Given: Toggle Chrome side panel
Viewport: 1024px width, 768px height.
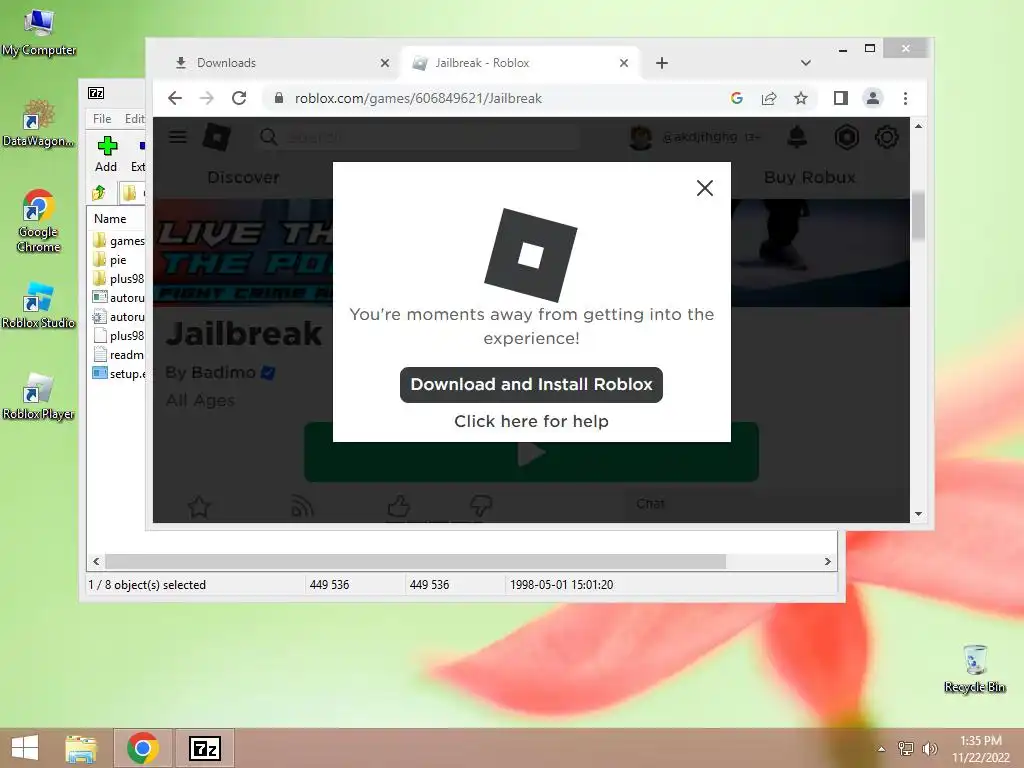Looking at the screenshot, I should [x=840, y=98].
